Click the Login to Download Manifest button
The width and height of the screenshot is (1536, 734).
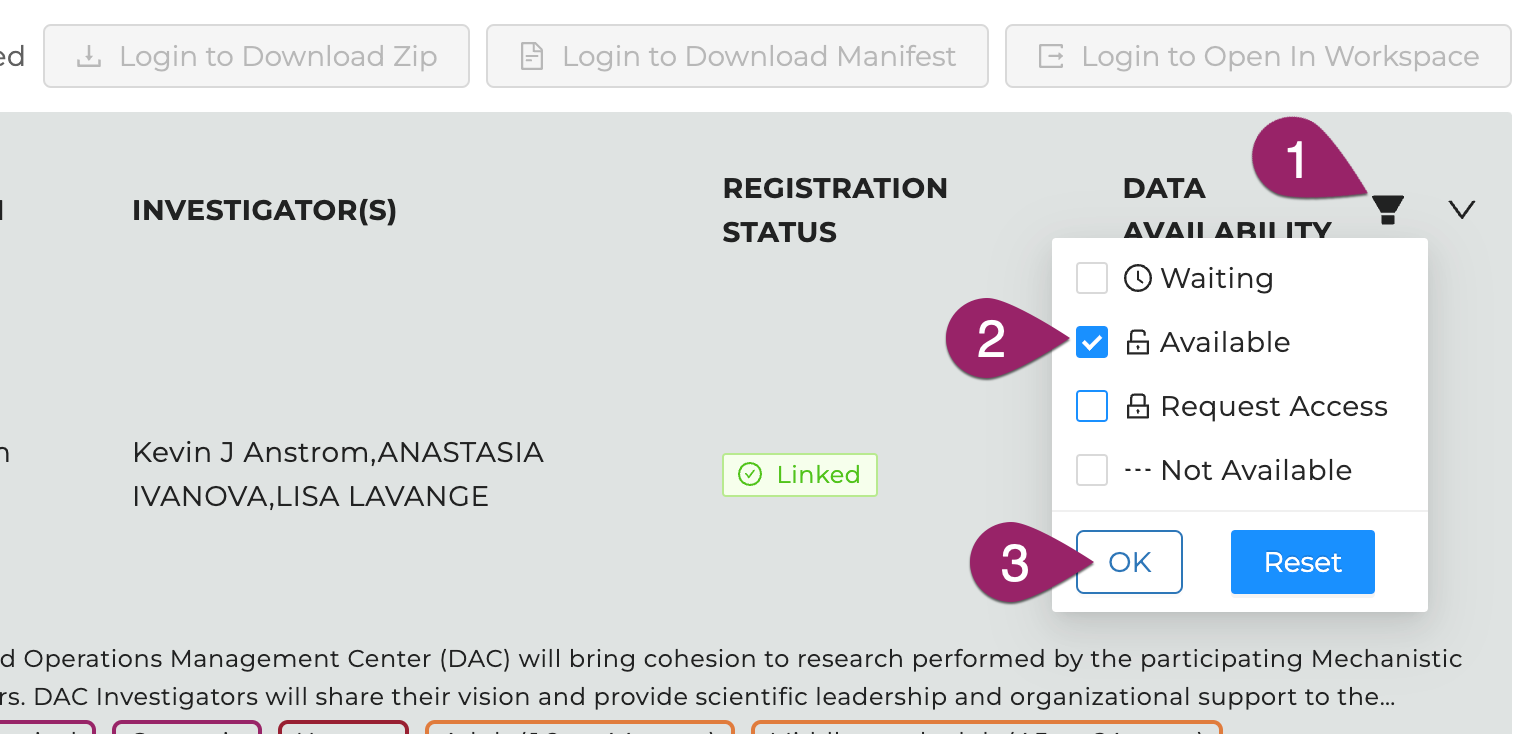point(738,56)
